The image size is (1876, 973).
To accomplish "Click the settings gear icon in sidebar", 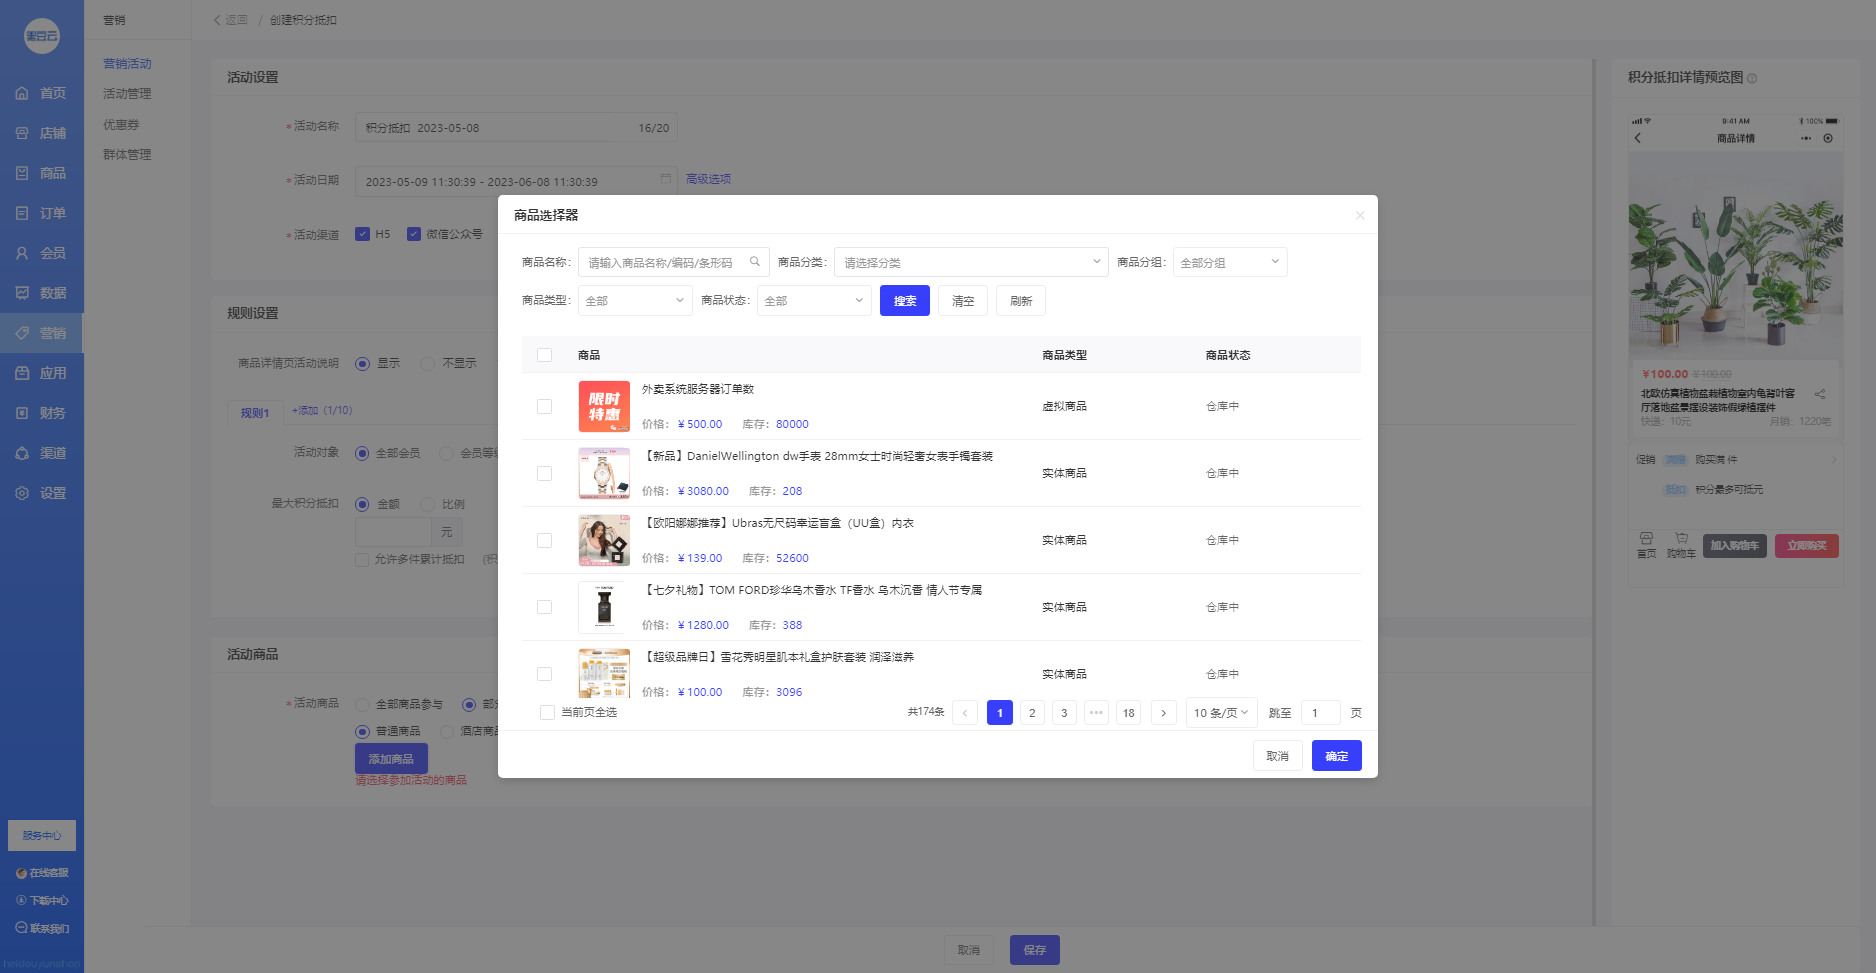I will [22, 493].
